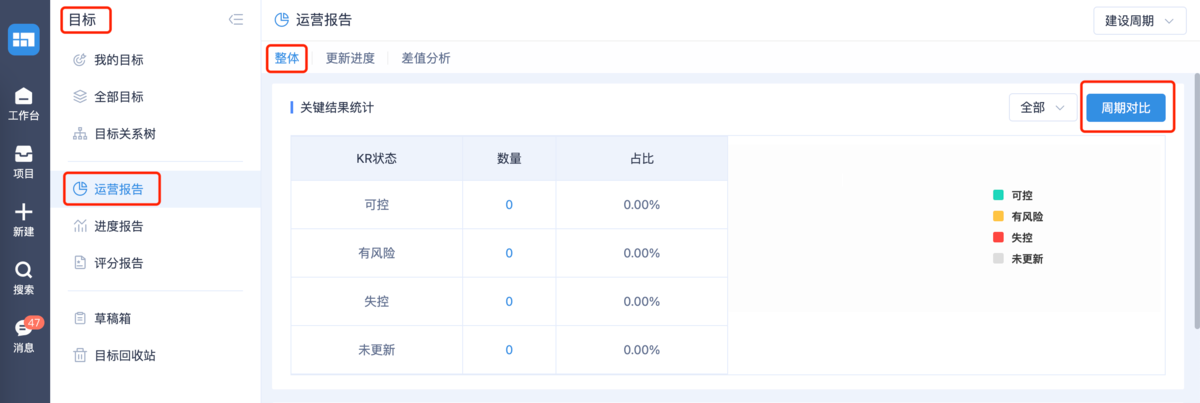Viewport: 1200px width, 403px height.
Task: Expand the 建设周期 dropdown
Action: coord(1138,22)
